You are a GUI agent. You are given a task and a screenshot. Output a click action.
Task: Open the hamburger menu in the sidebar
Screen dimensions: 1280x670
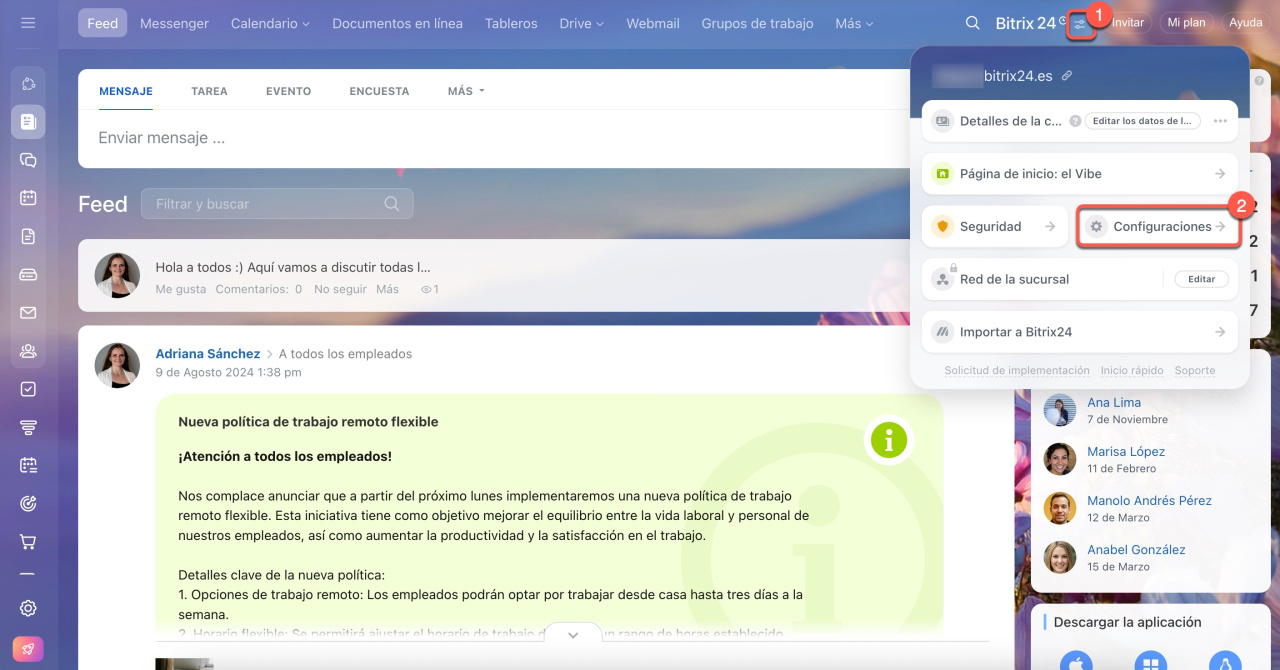coord(28,23)
